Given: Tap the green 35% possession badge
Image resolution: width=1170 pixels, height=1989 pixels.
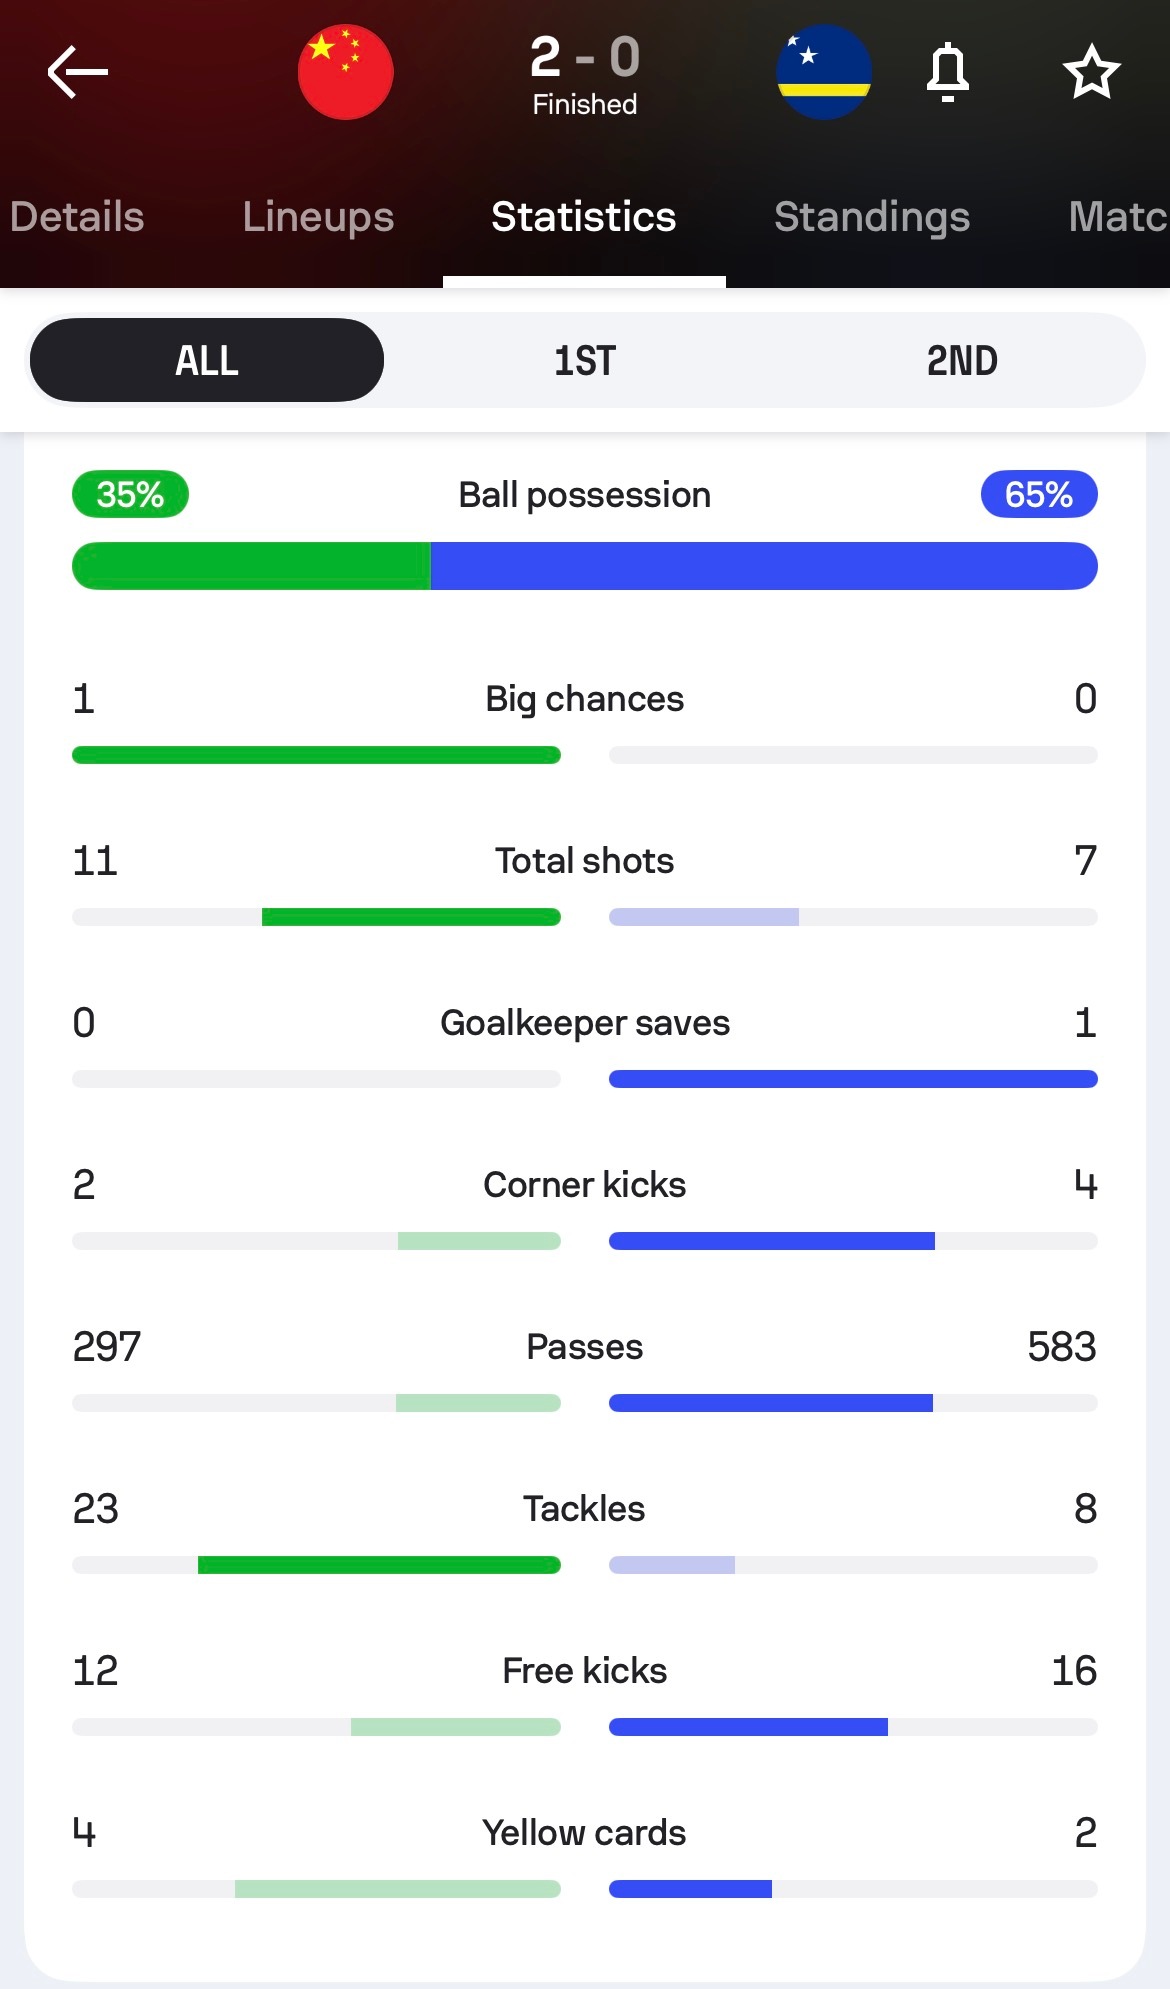Looking at the screenshot, I should pyautogui.click(x=130, y=494).
